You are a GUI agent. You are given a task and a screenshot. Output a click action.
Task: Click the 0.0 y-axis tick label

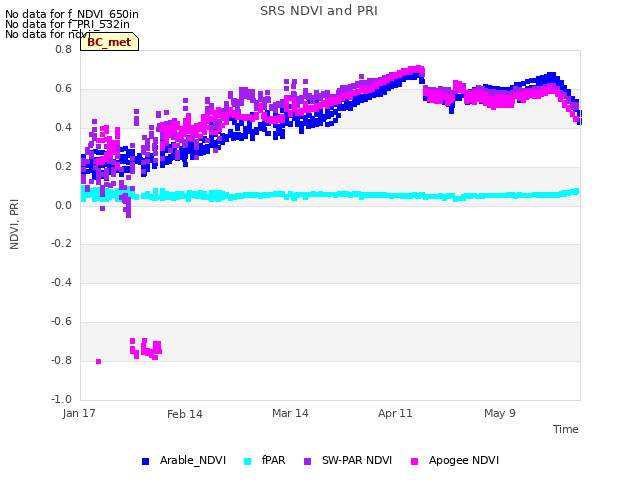(63, 205)
